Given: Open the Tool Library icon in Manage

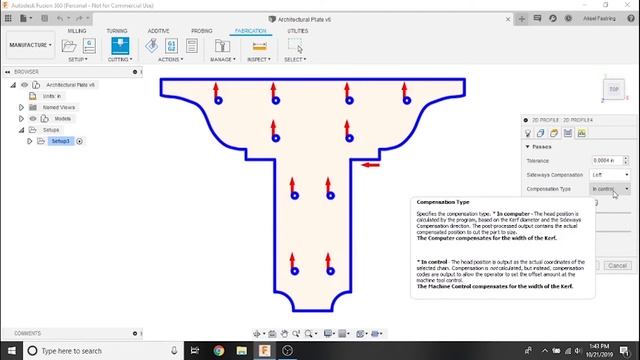Looking at the screenshot, I should [x=222, y=46].
